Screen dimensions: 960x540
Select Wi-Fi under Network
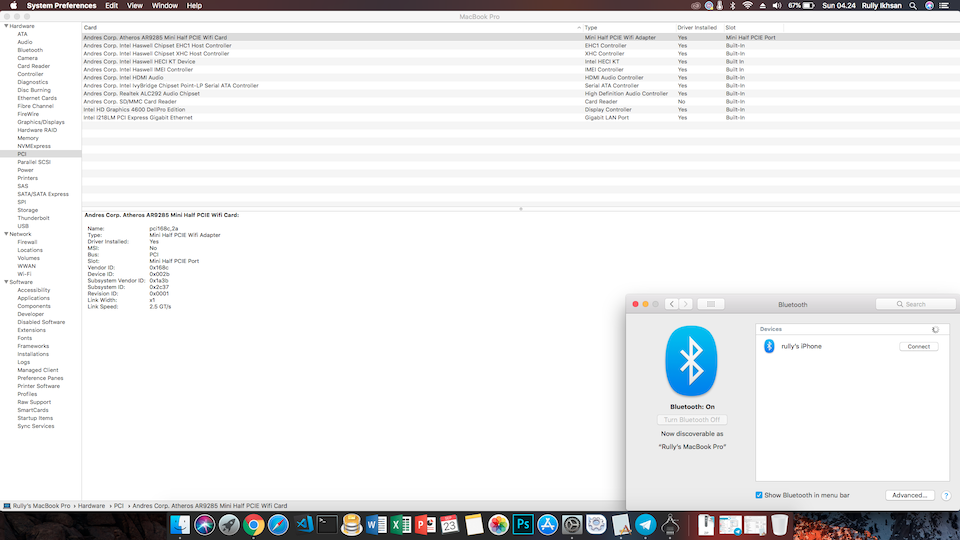point(24,274)
